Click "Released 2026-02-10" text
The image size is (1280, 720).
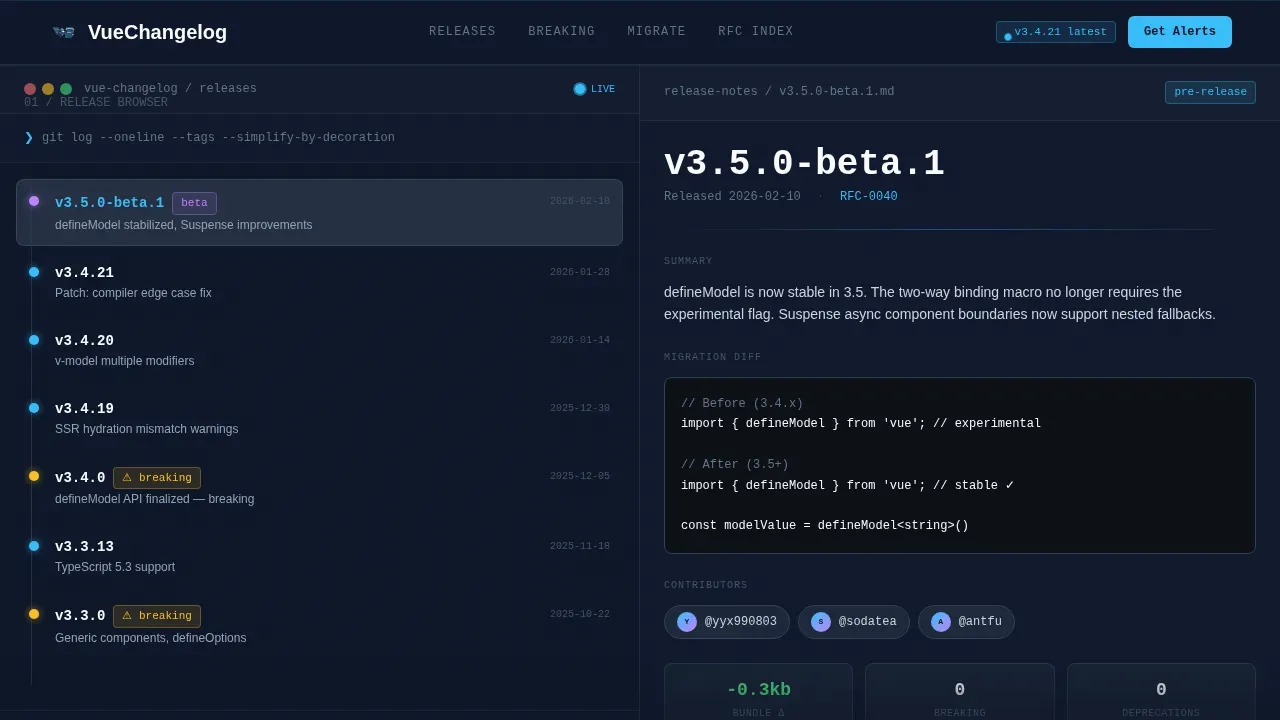tap(732, 197)
